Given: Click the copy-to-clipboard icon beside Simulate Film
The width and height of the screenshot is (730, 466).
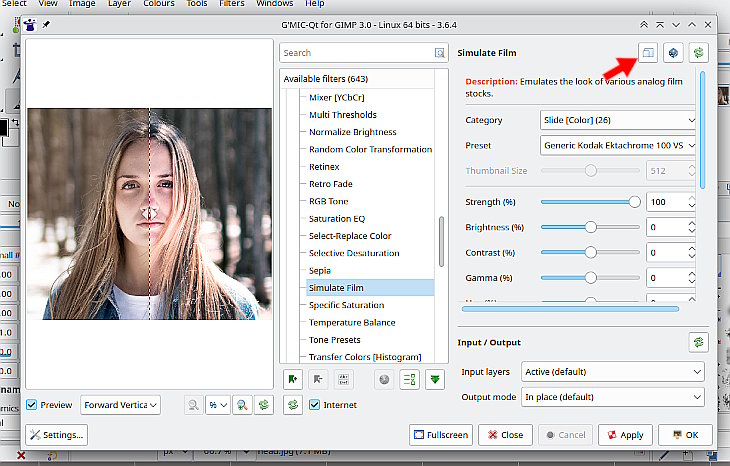Looking at the screenshot, I should [648, 53].
